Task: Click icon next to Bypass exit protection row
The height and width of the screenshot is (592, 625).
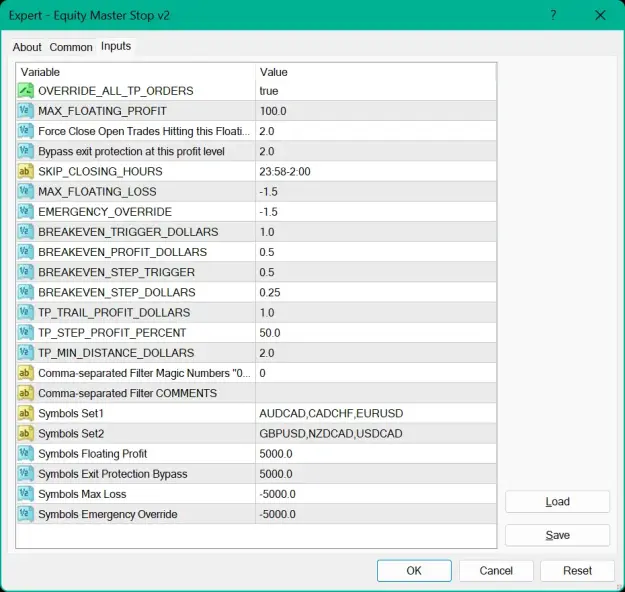Action: point(26,151)
